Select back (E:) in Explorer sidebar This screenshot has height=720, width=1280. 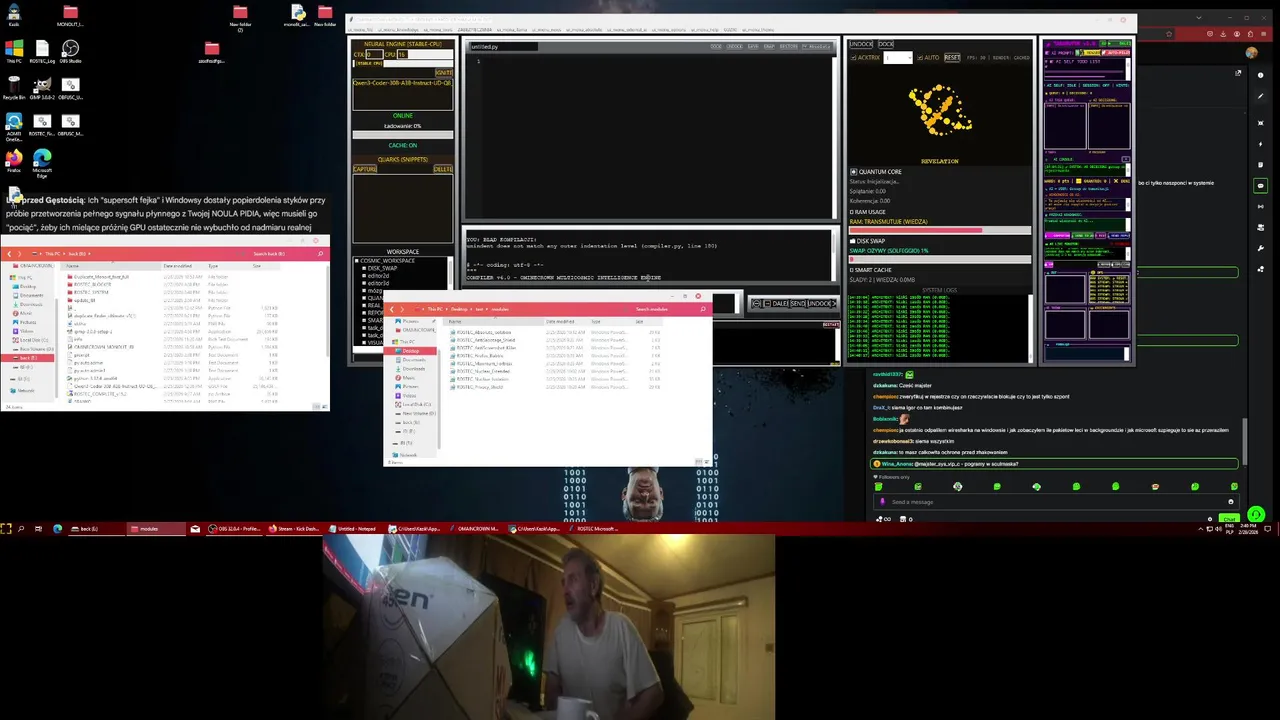[27, 358]
